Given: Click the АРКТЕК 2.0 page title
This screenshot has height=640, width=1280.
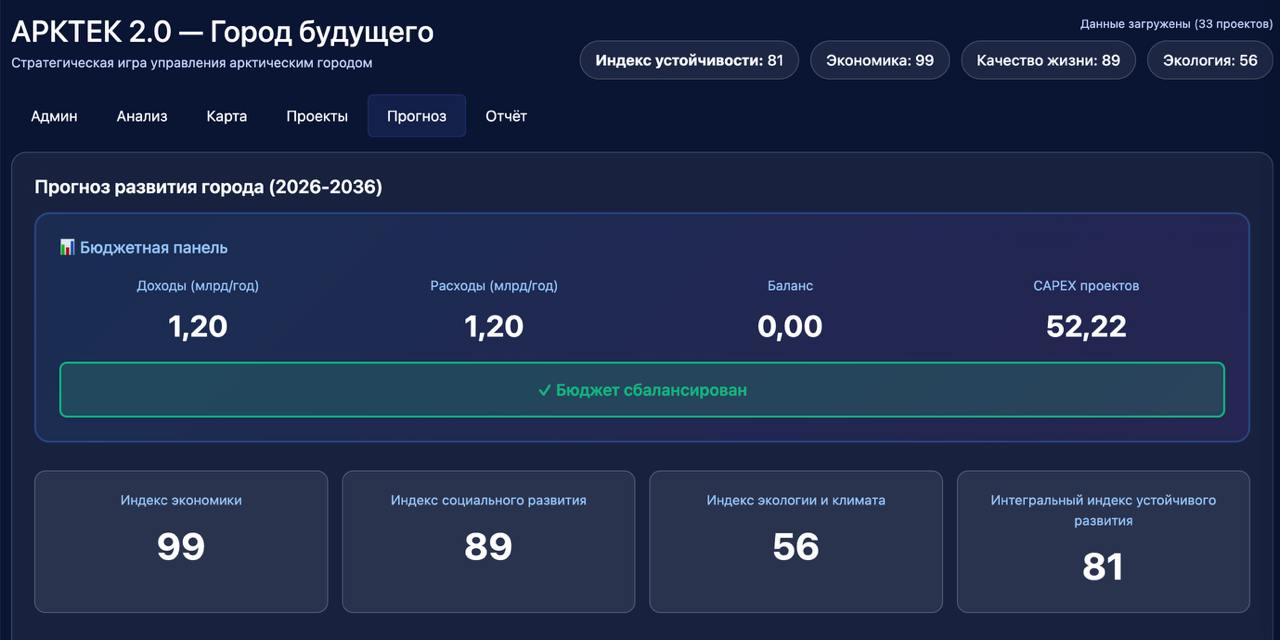Looking at the screenshot, I should point(222,32).
